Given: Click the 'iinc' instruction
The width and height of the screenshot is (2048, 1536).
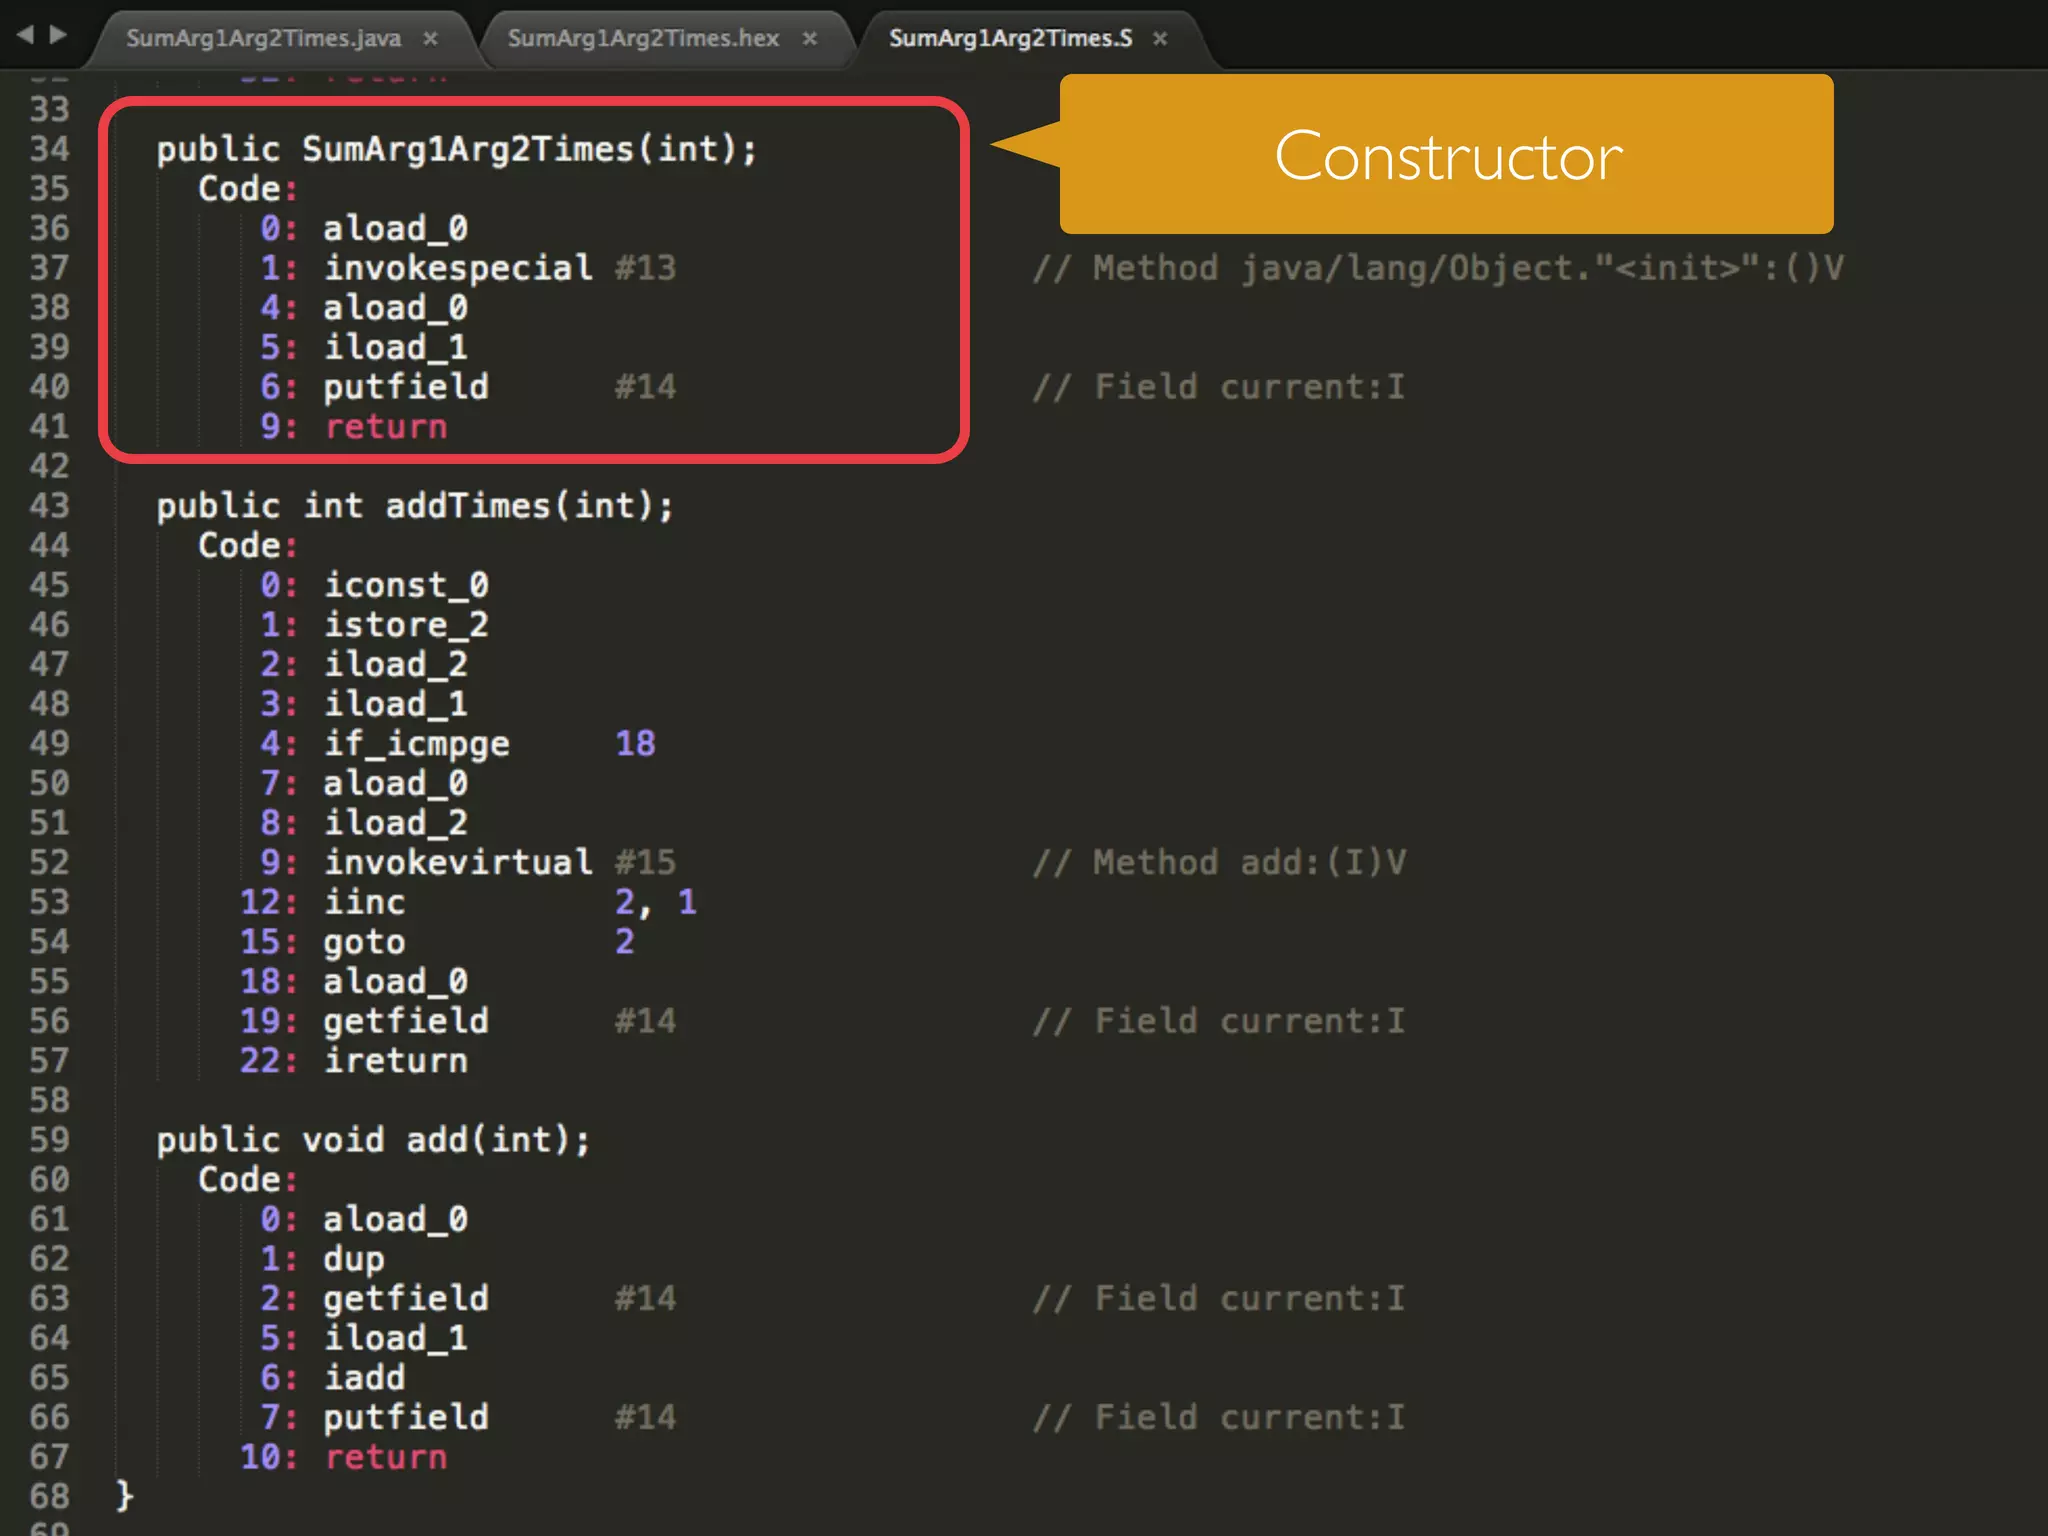Looking at the screenshot, I should pyautogui.click(x=364, y=902).
